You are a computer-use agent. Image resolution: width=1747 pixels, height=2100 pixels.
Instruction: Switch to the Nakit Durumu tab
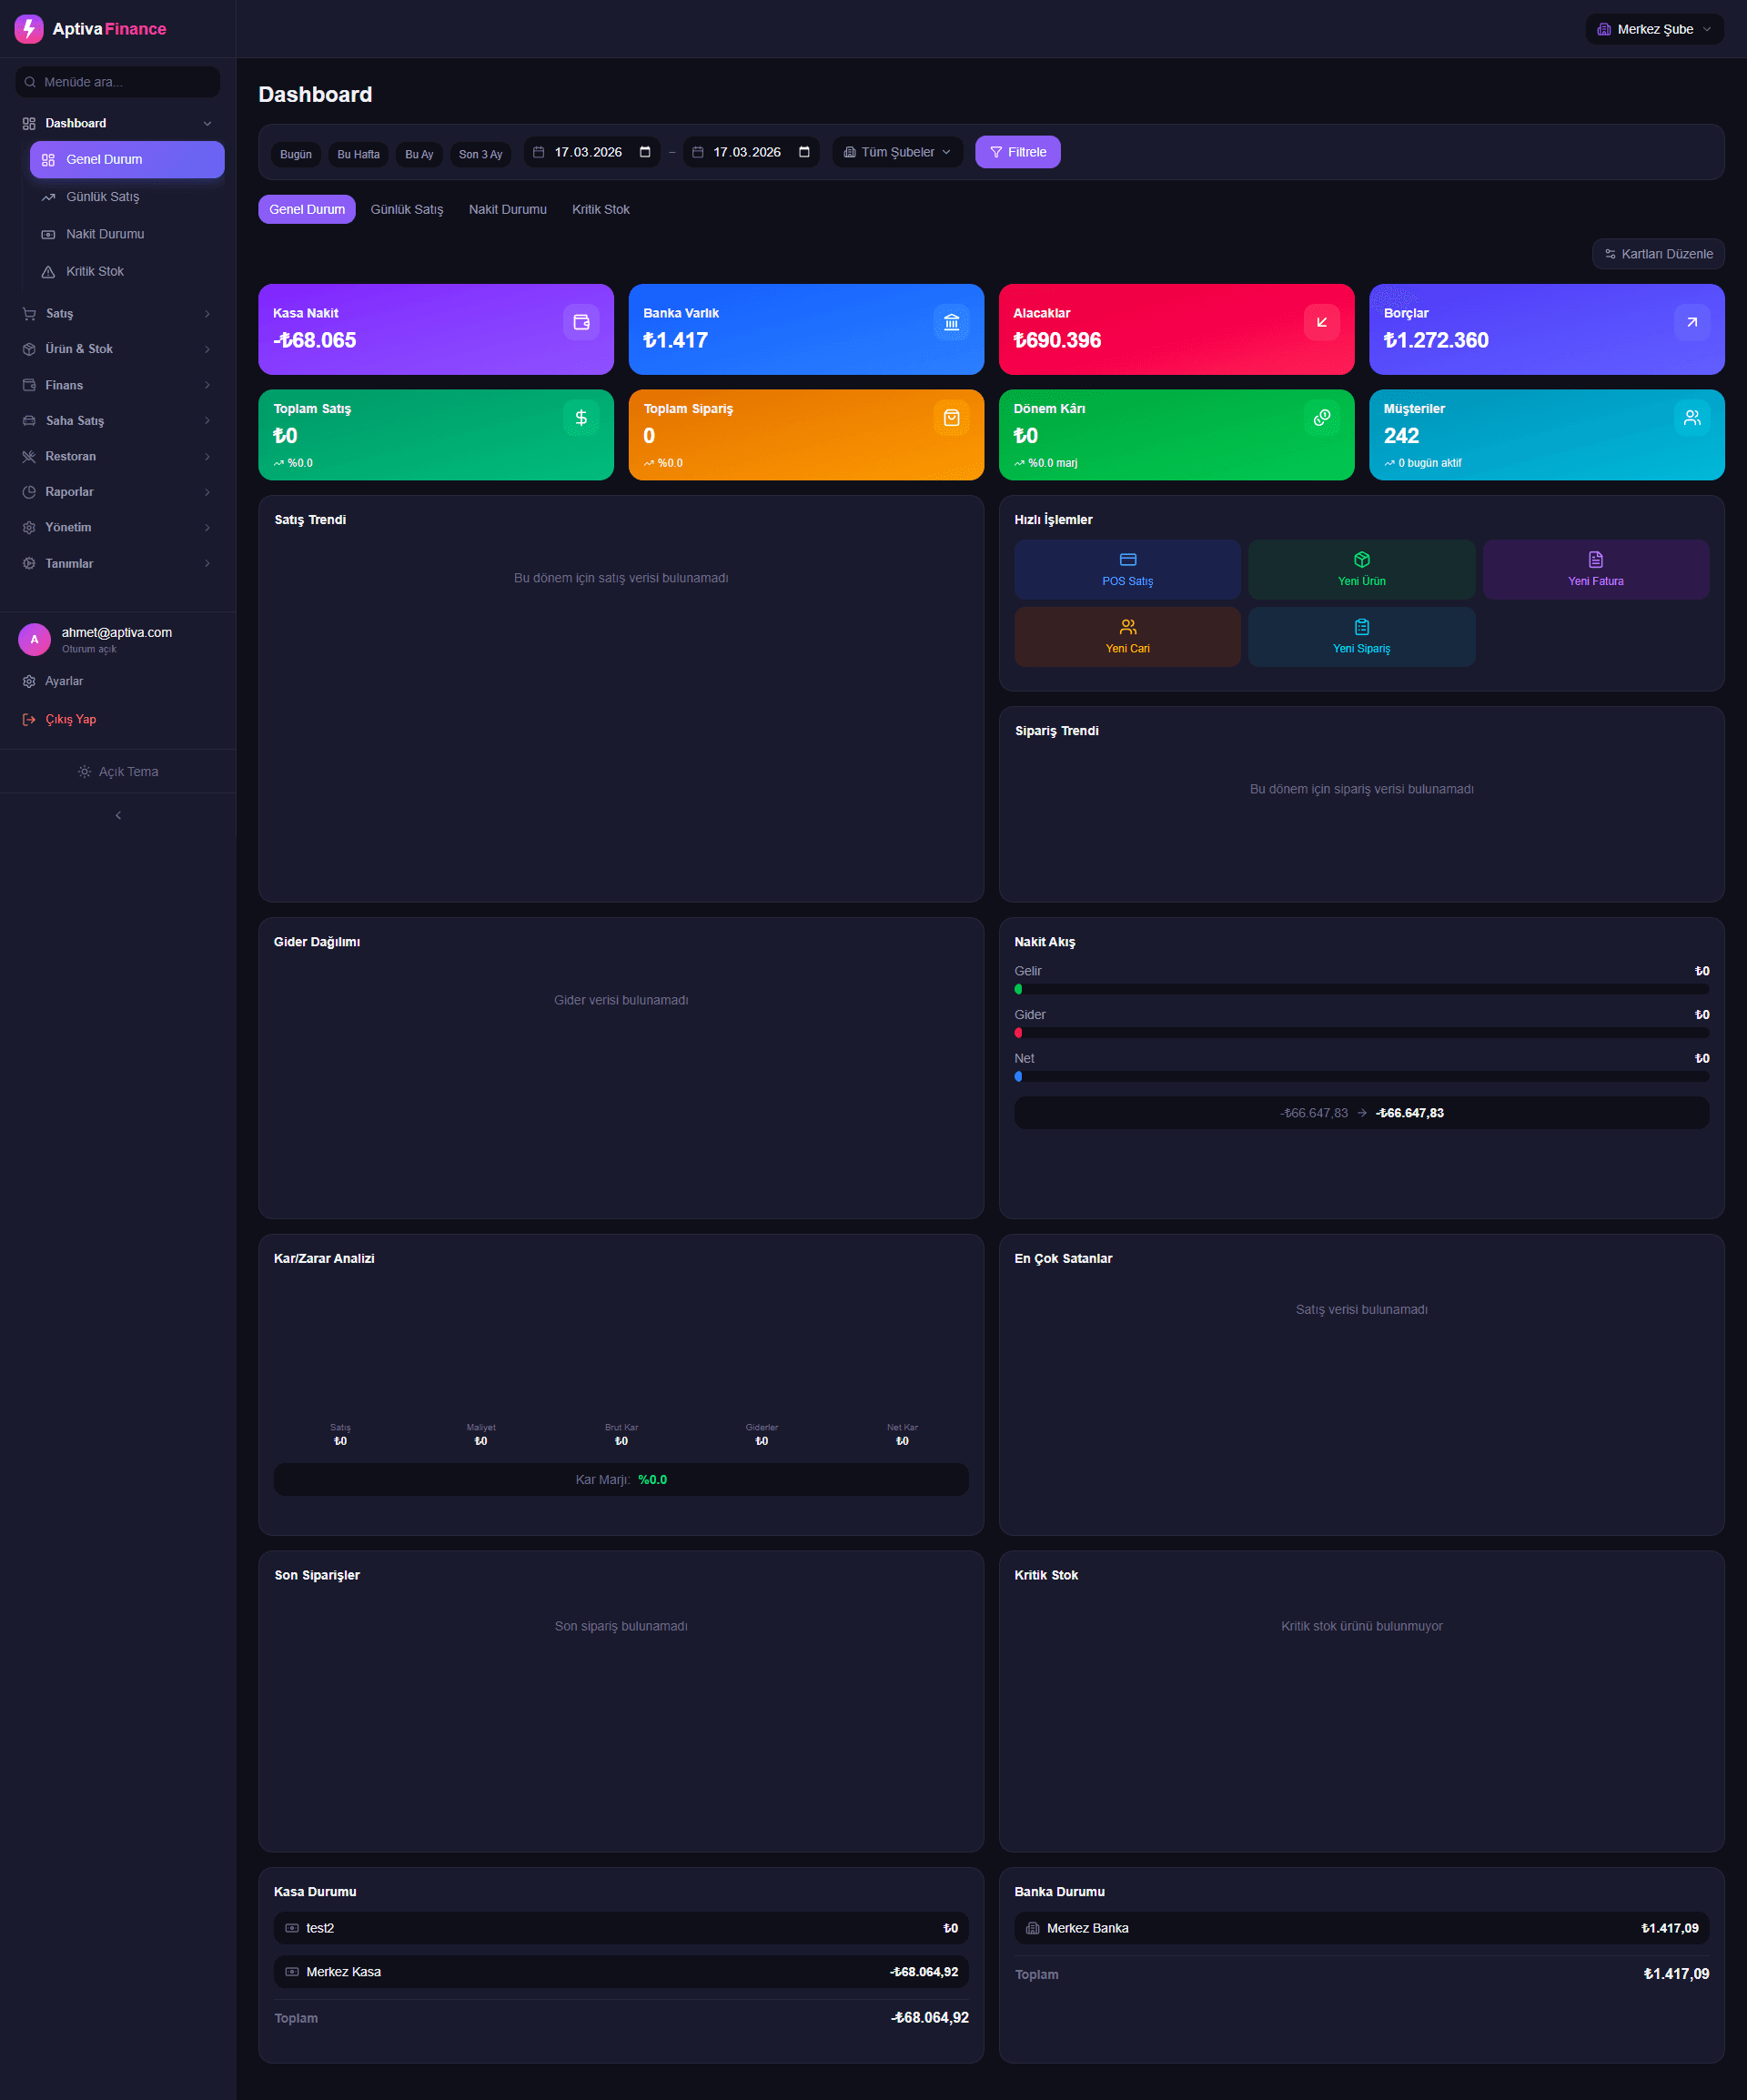pos(507,209)
